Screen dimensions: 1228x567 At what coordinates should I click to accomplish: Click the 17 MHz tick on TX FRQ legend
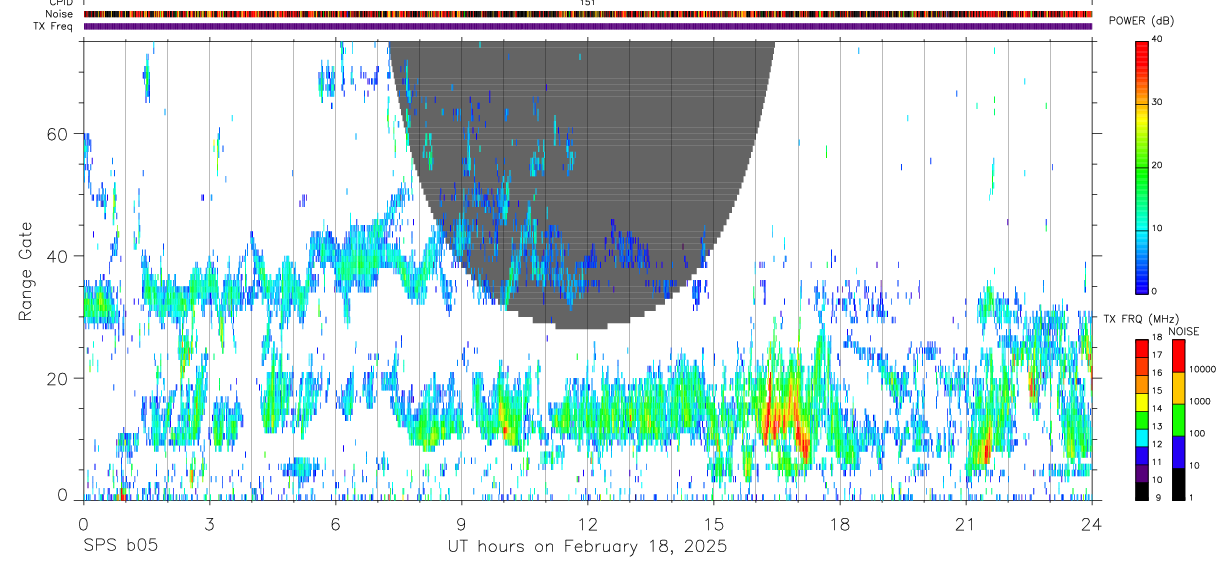(1157, 355)
